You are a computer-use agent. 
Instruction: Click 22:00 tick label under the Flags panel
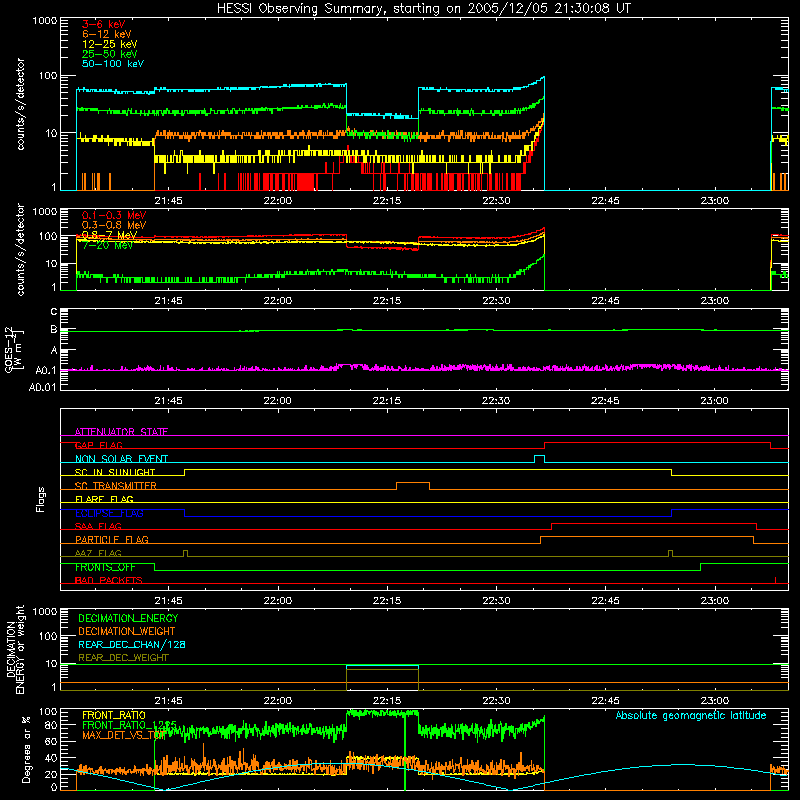point(278,601)
